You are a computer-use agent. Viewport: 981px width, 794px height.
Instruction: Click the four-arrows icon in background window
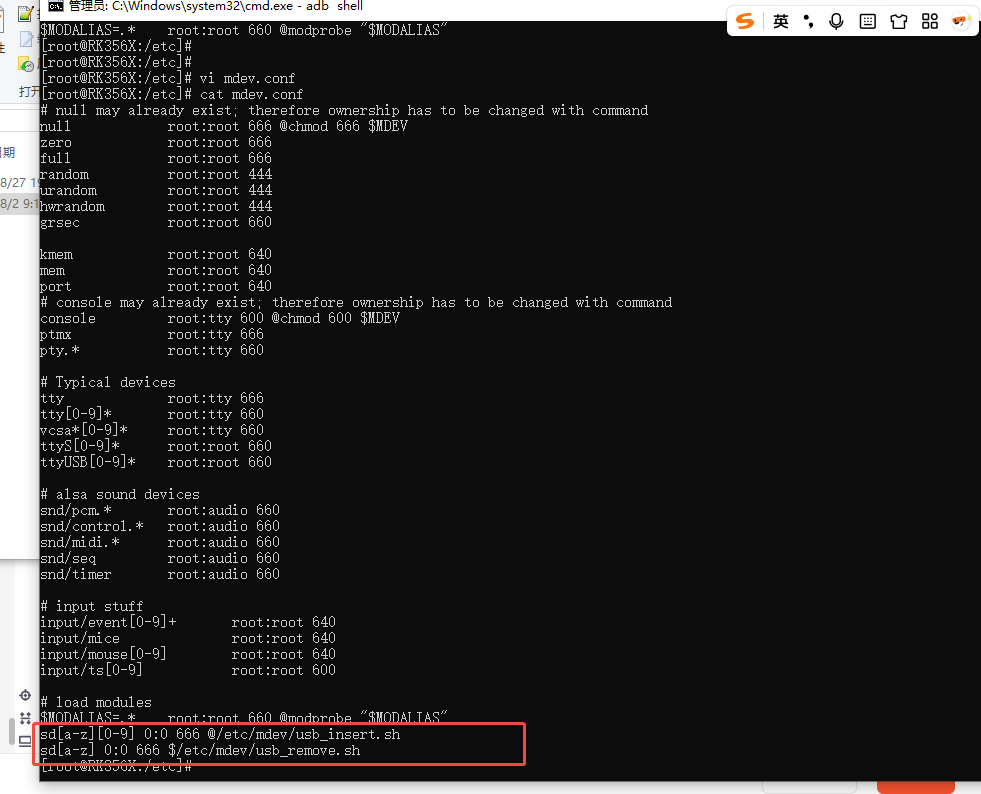pyautogui.click(x=25, y=718)
